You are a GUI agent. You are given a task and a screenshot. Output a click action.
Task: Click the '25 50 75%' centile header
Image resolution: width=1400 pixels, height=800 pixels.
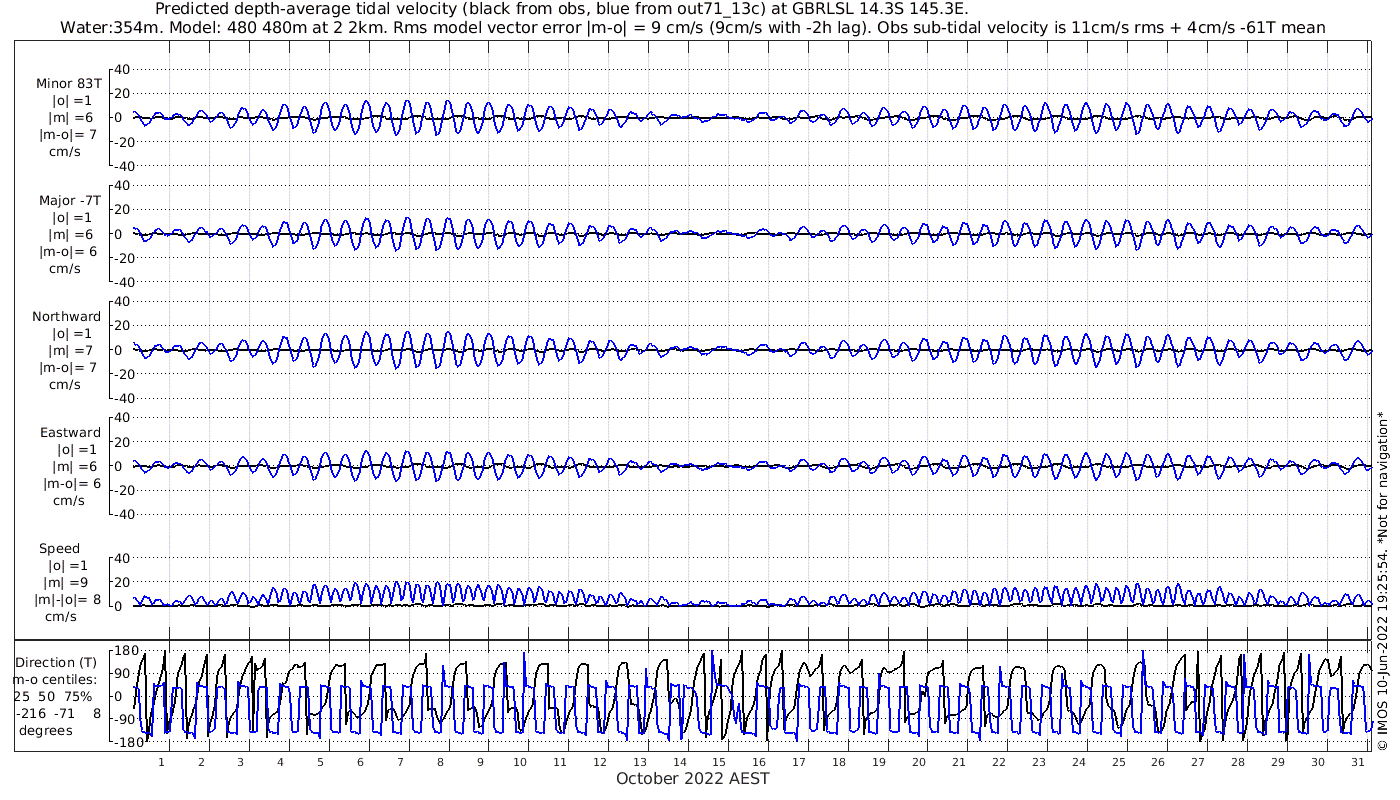click(x=53, y=696)
